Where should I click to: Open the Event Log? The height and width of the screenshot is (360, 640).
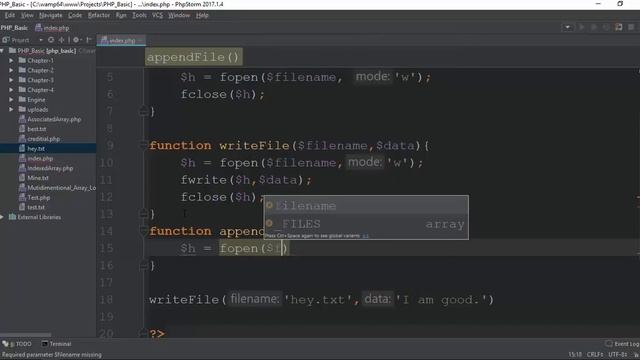click(x=623, y=344)
